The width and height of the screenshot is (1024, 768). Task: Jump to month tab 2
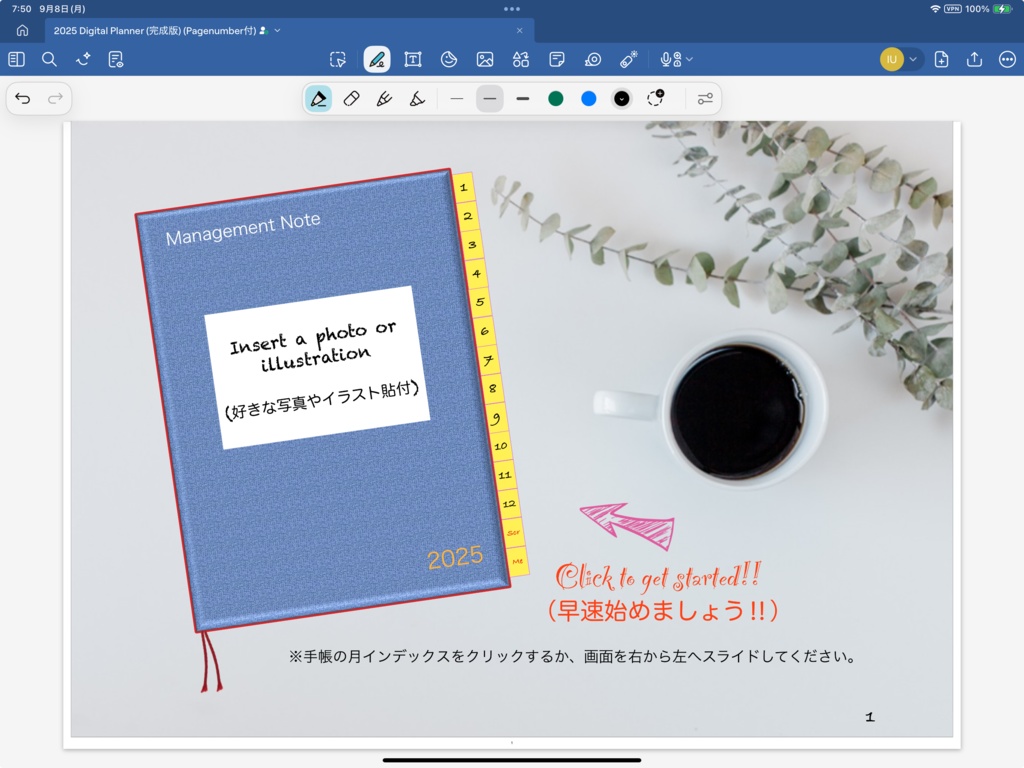click(x=468, y=216)
